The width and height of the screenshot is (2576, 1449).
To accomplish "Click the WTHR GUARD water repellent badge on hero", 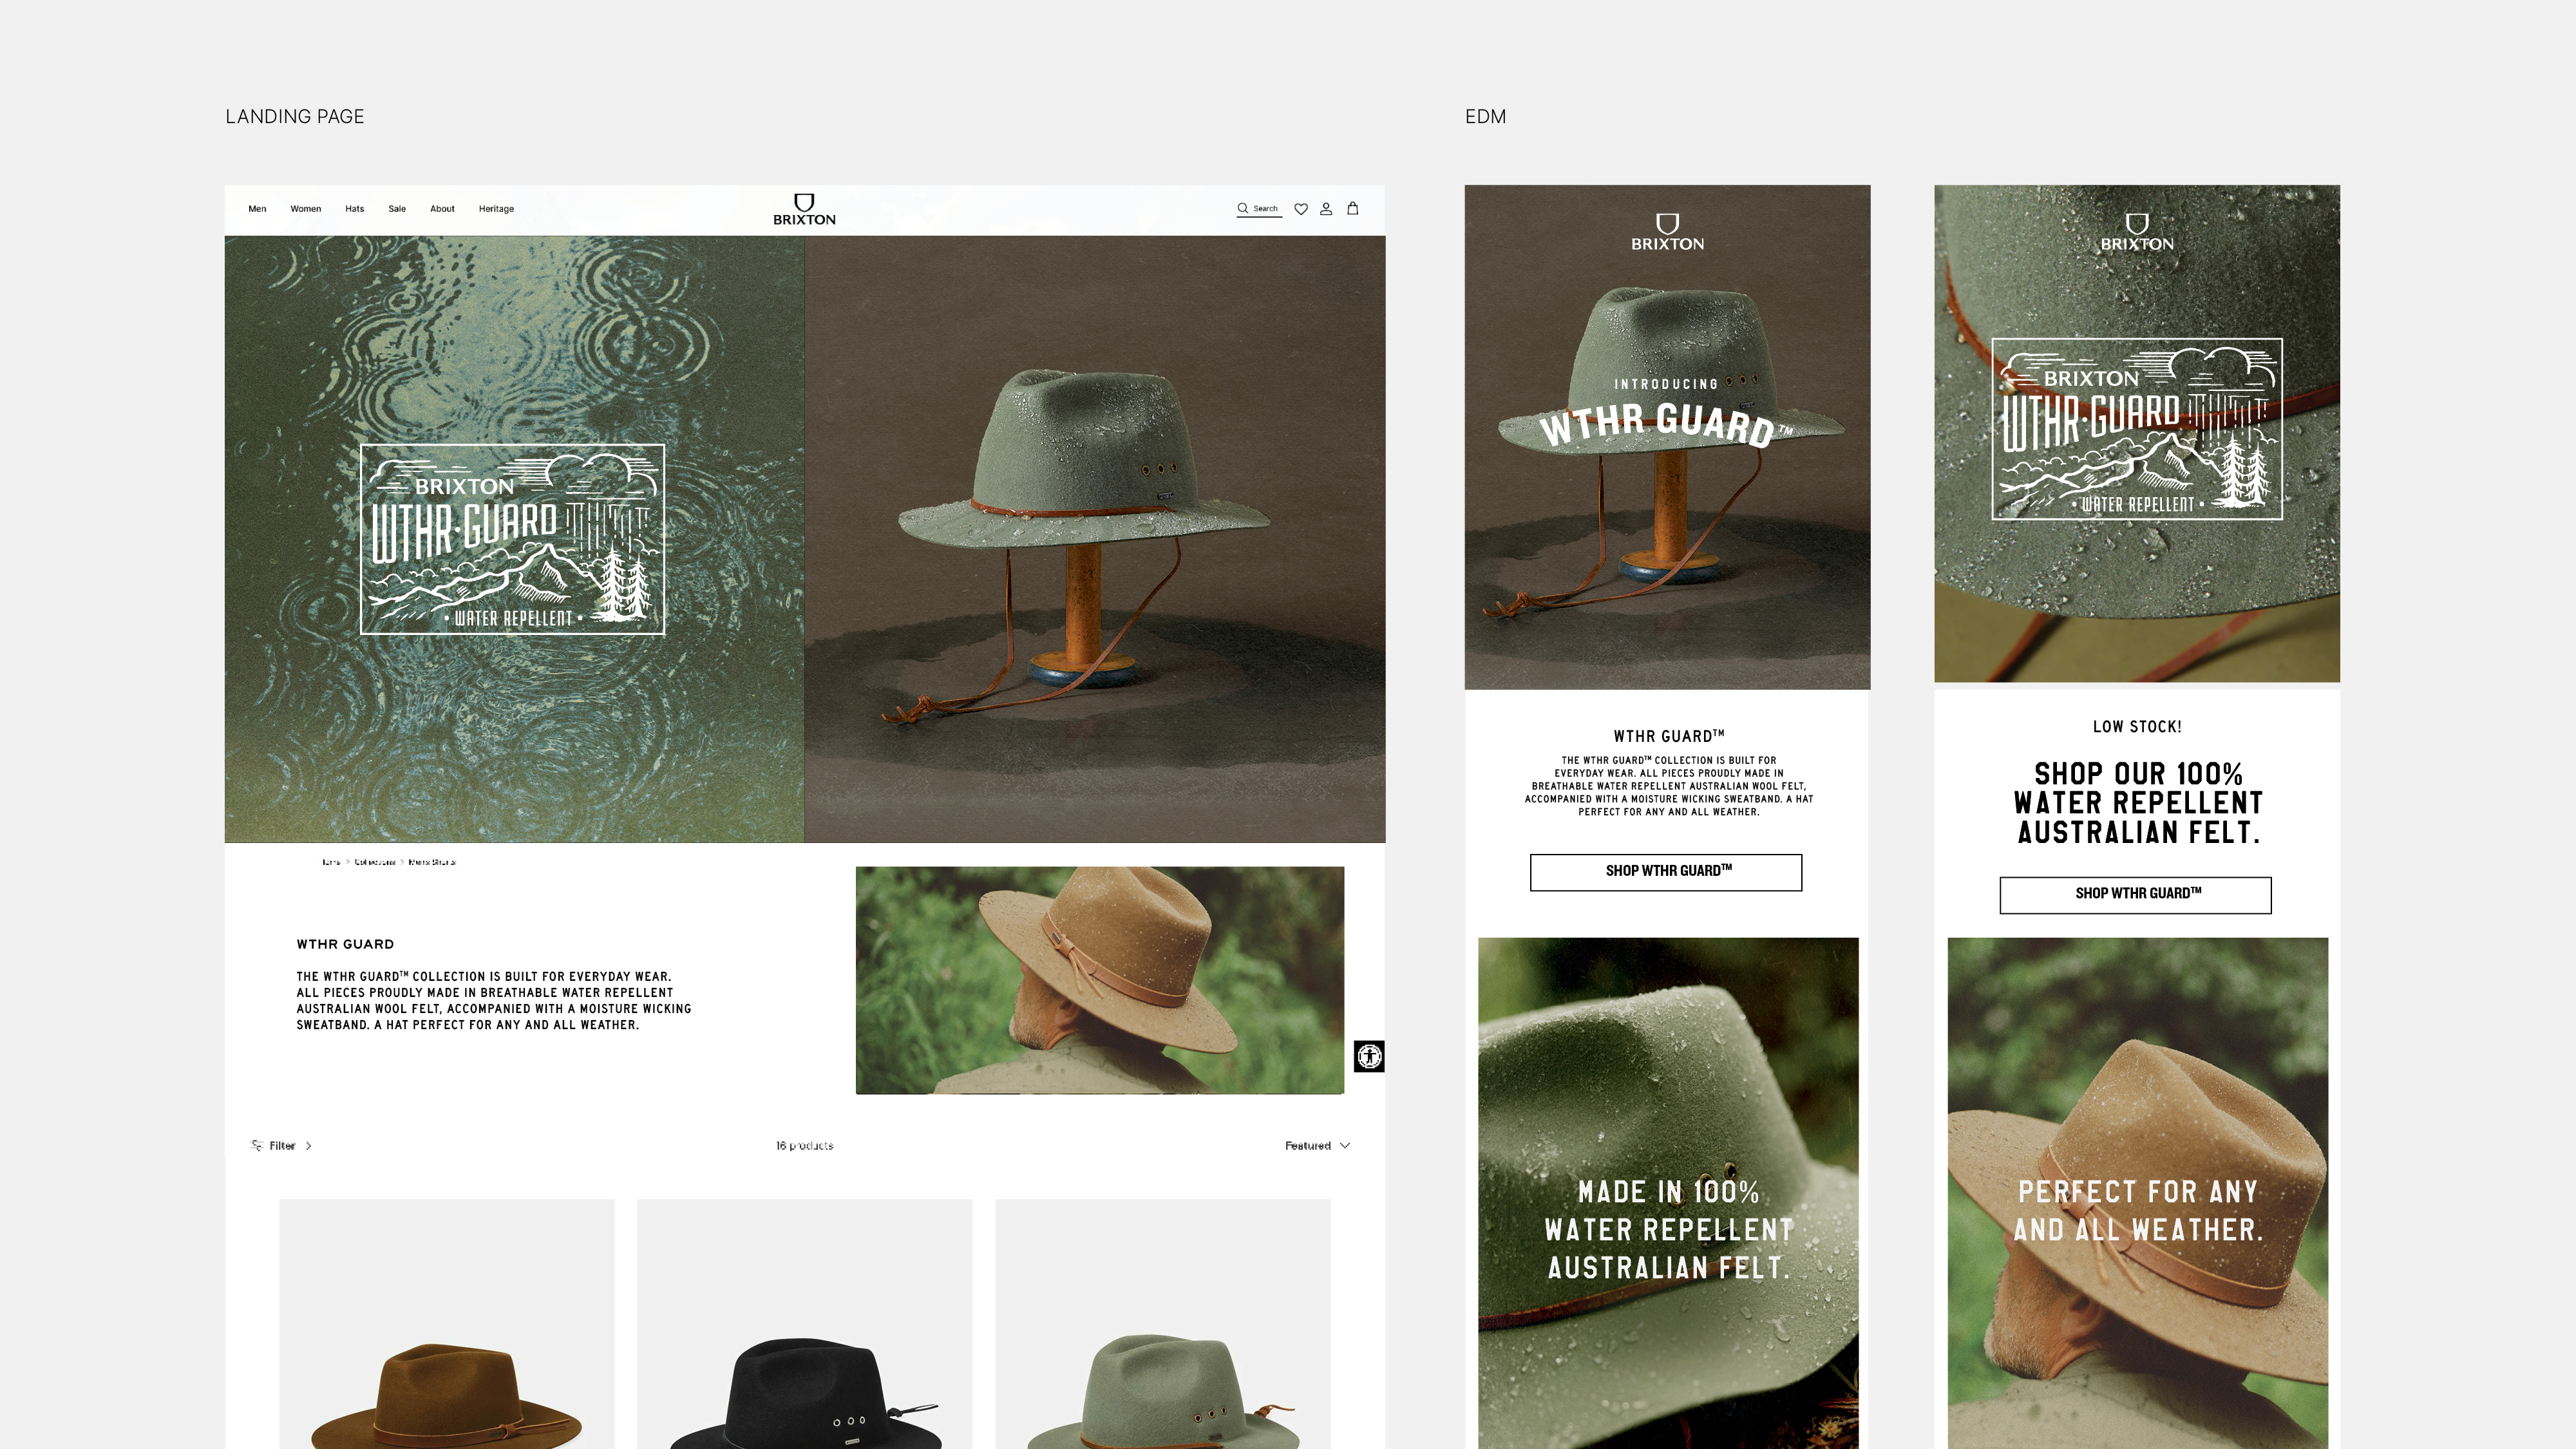I will [x=512, y=539].
